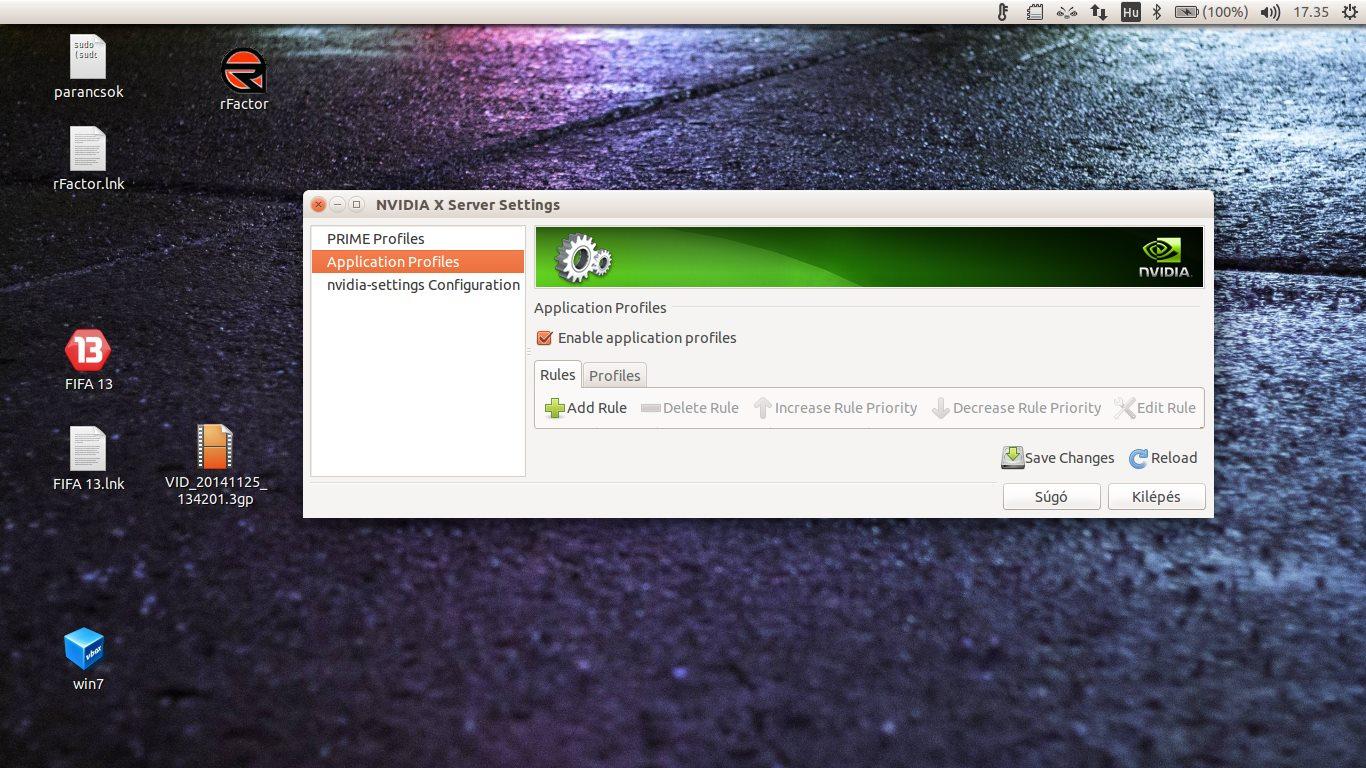Minimize the NVIDIA X Server Settings window
The image size is (1366, 768).
pos(338,205)
